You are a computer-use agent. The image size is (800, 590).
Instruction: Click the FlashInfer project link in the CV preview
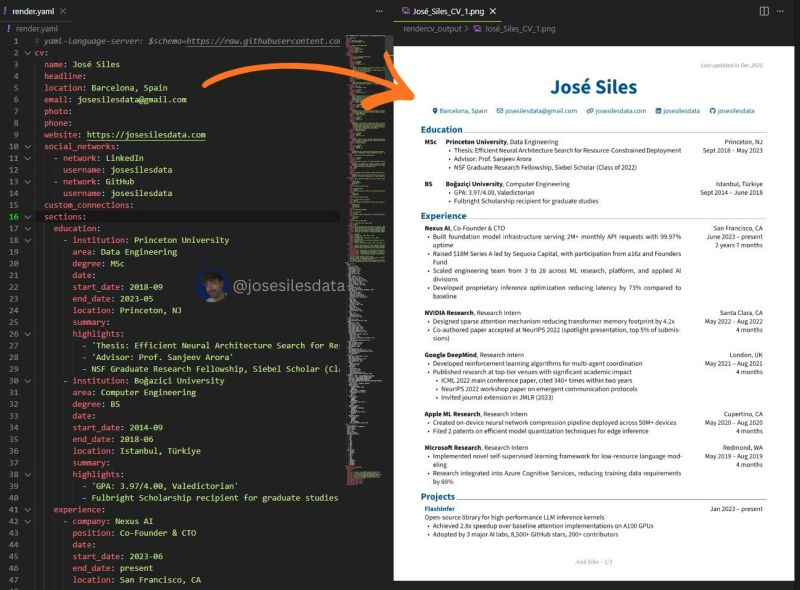pos(439,509)
